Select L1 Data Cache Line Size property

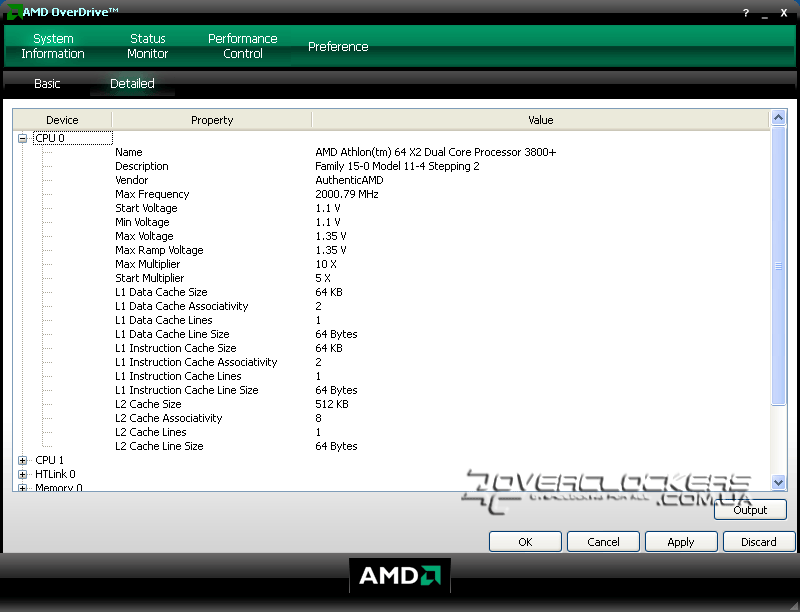coord(172,334)
